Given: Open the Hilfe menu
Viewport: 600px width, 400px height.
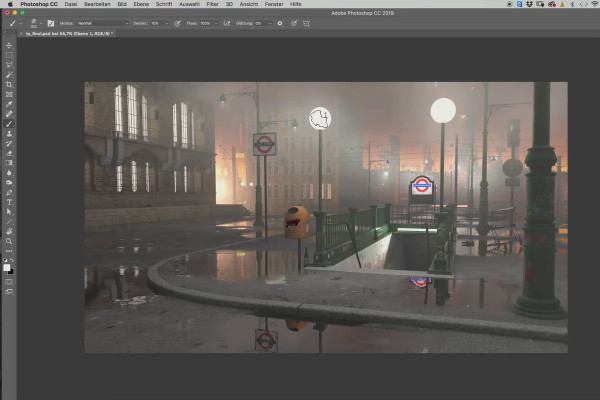Looking at the screenshot, I should point(295,4).
